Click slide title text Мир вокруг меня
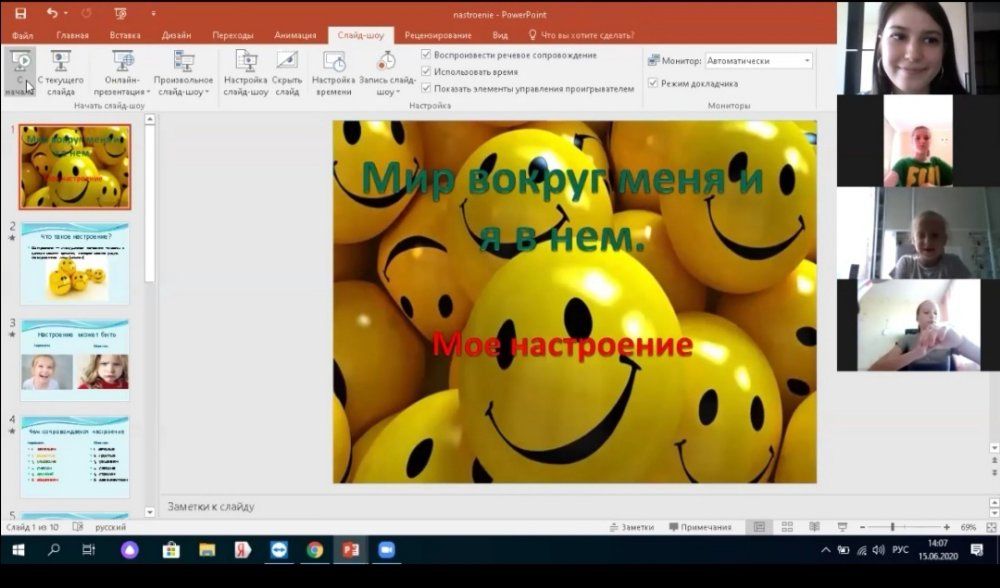 [562, 207]
